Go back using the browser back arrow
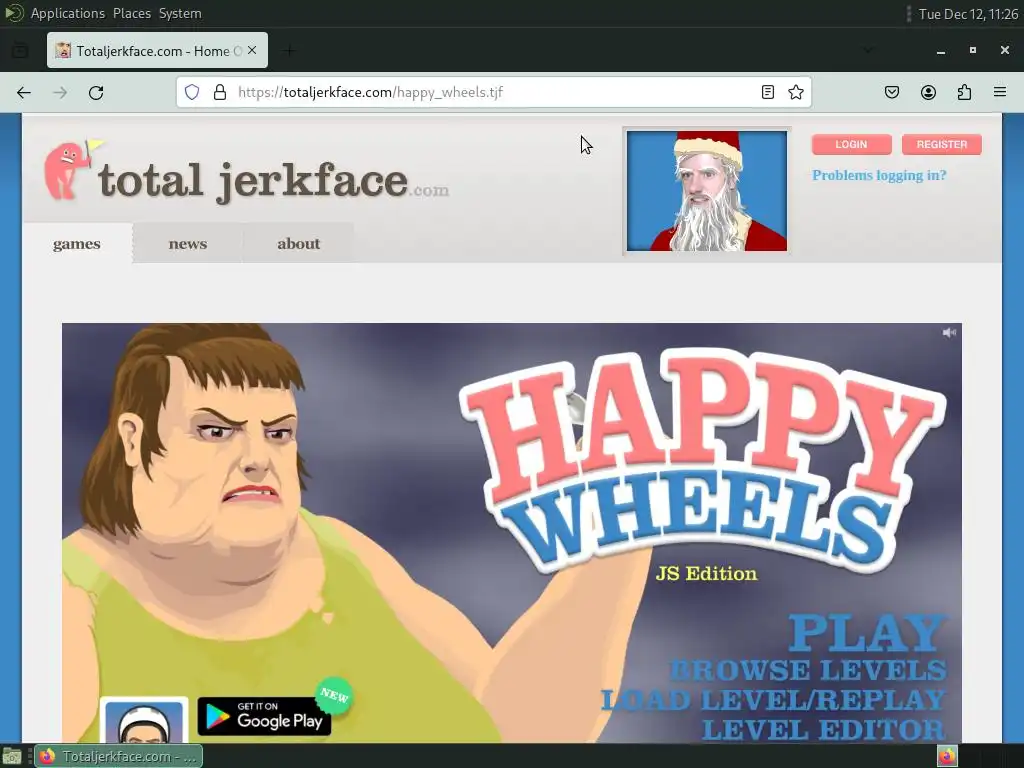The image size is (1024, 768). [x=24, y=93]
